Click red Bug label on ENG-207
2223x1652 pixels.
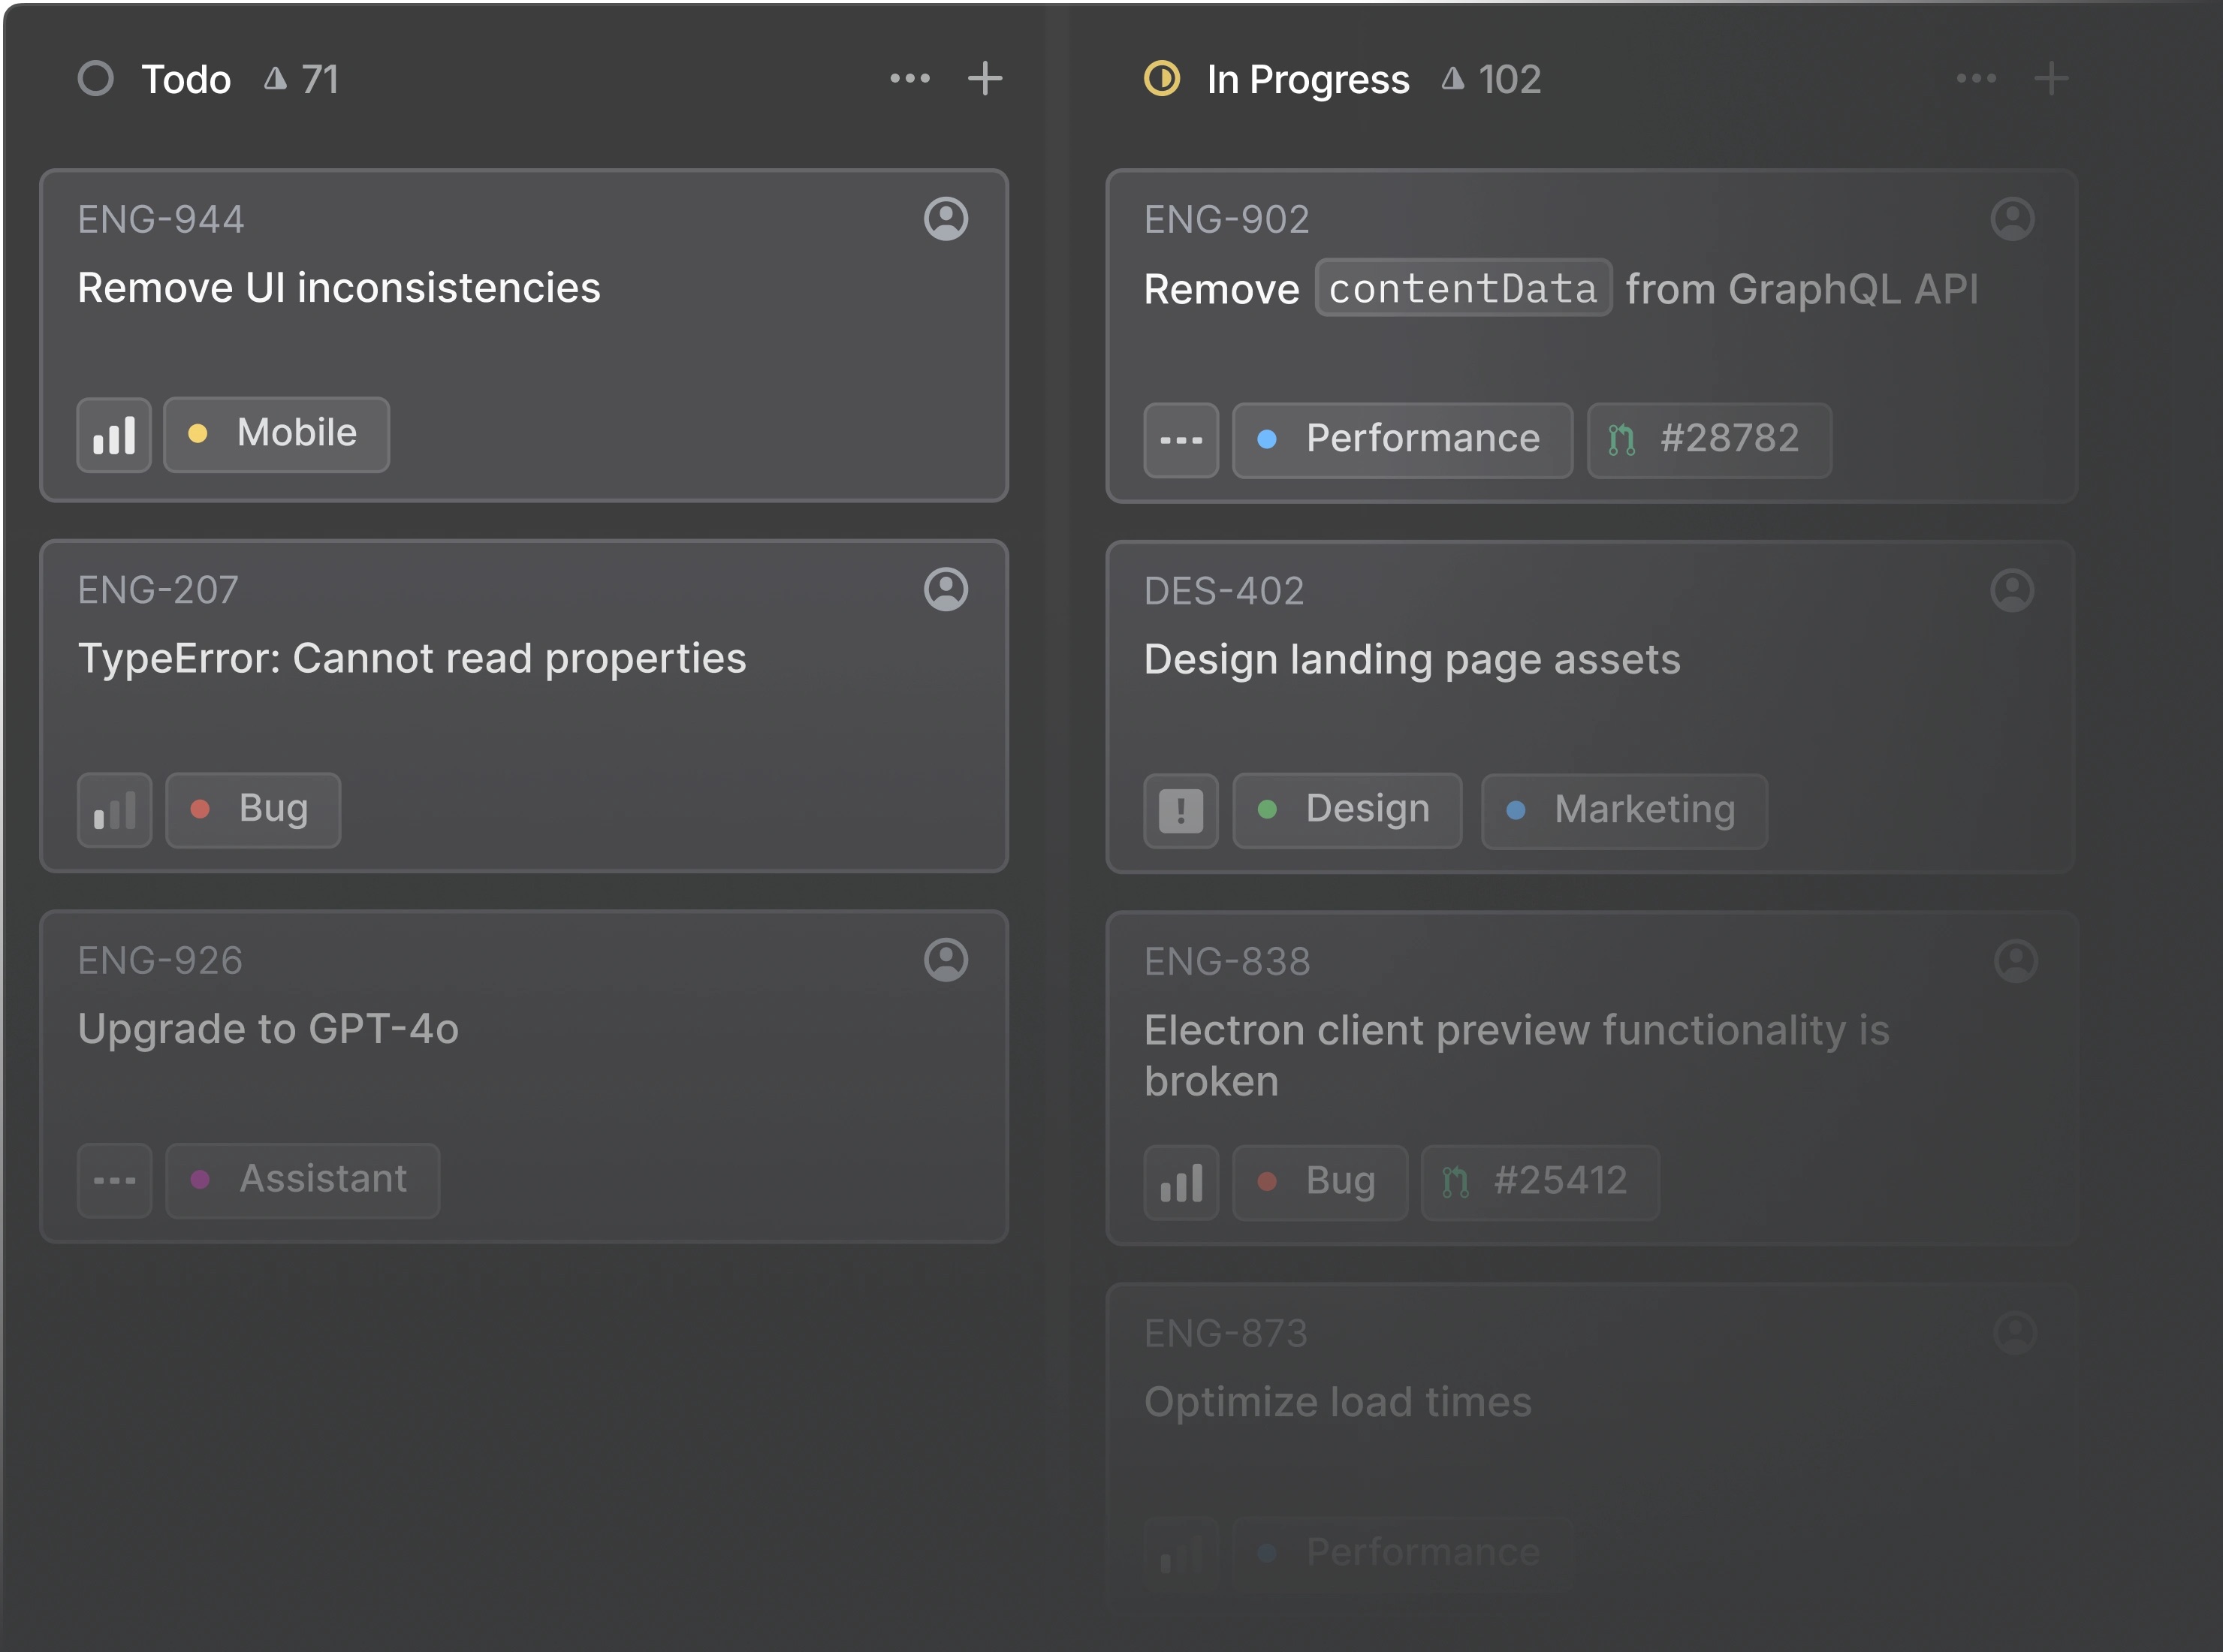253,810
